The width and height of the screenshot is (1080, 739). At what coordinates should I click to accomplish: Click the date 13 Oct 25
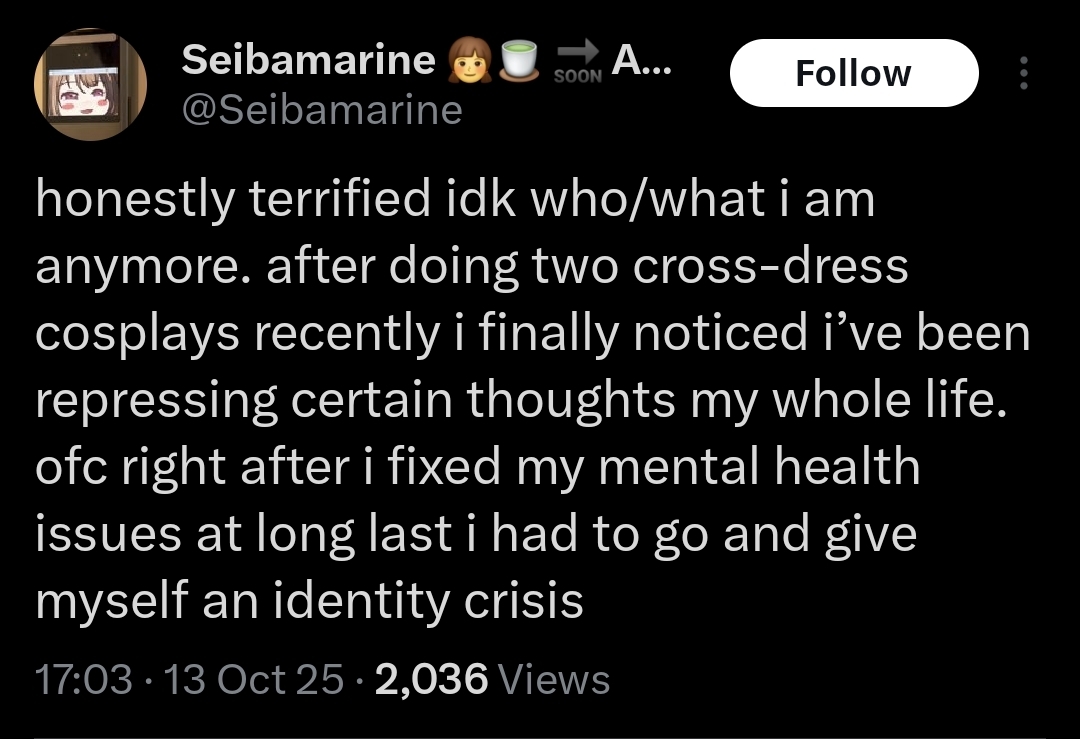253,680
